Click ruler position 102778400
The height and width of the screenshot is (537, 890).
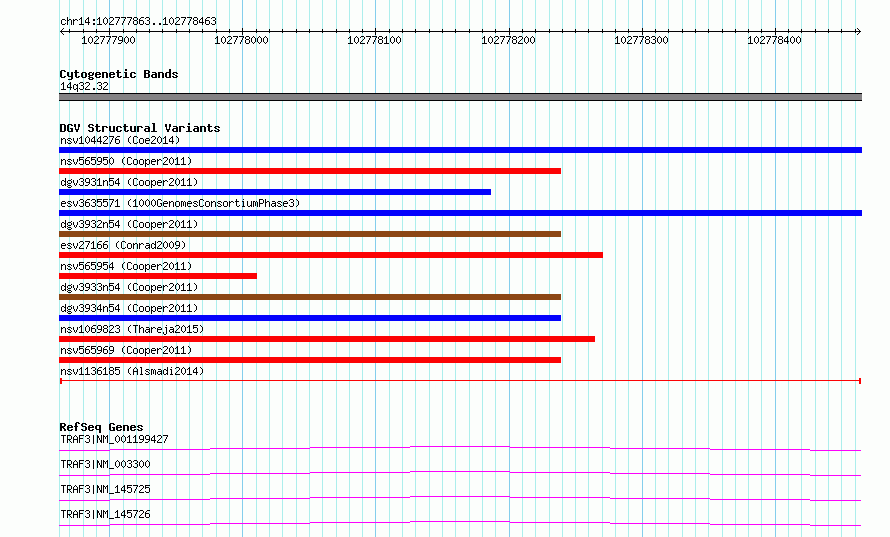tap(774, 40)
